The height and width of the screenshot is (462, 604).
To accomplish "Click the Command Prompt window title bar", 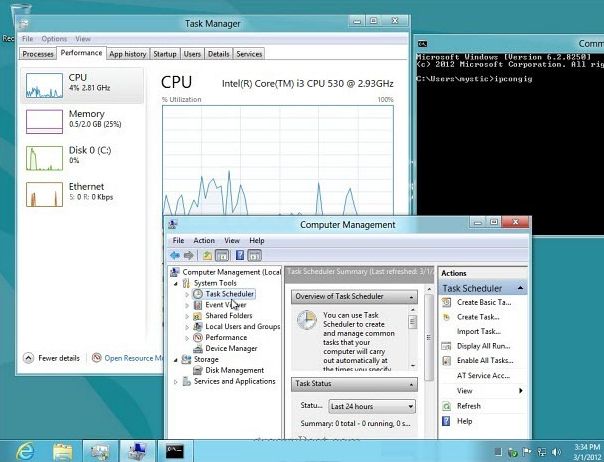I will [x=509, y=44].
